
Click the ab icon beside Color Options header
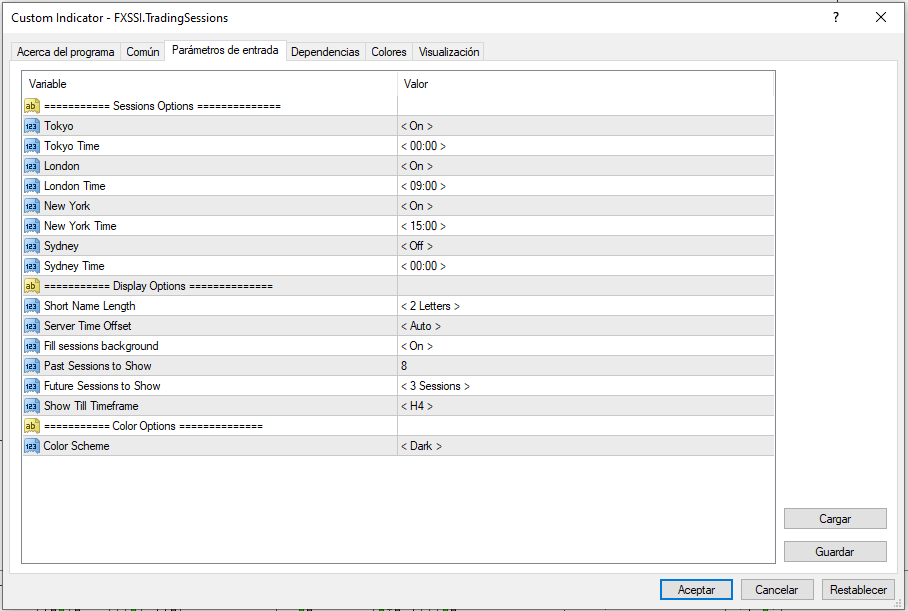[x=31, y=425]
